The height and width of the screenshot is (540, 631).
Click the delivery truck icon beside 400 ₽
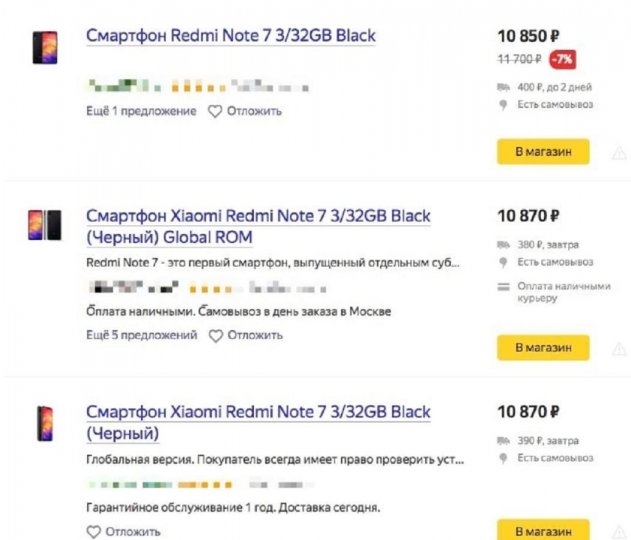[x=503, y=87]
